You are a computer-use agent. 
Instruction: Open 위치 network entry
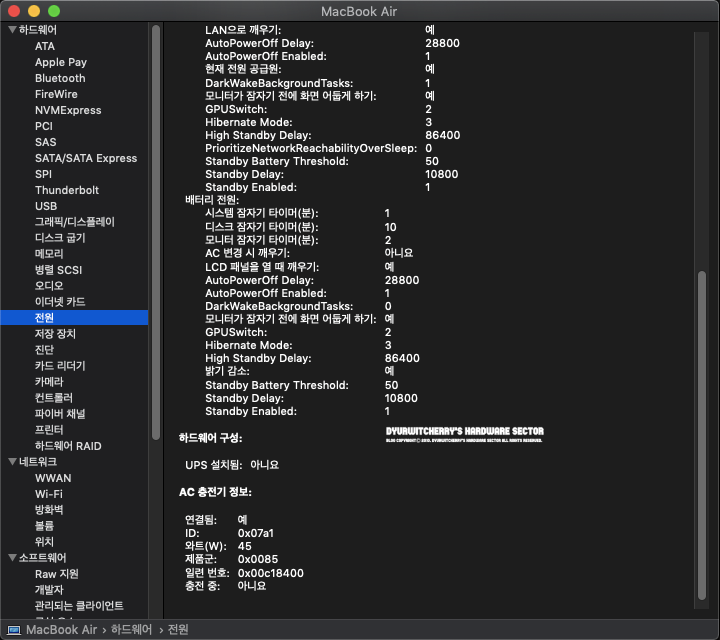tap(44, 542)
